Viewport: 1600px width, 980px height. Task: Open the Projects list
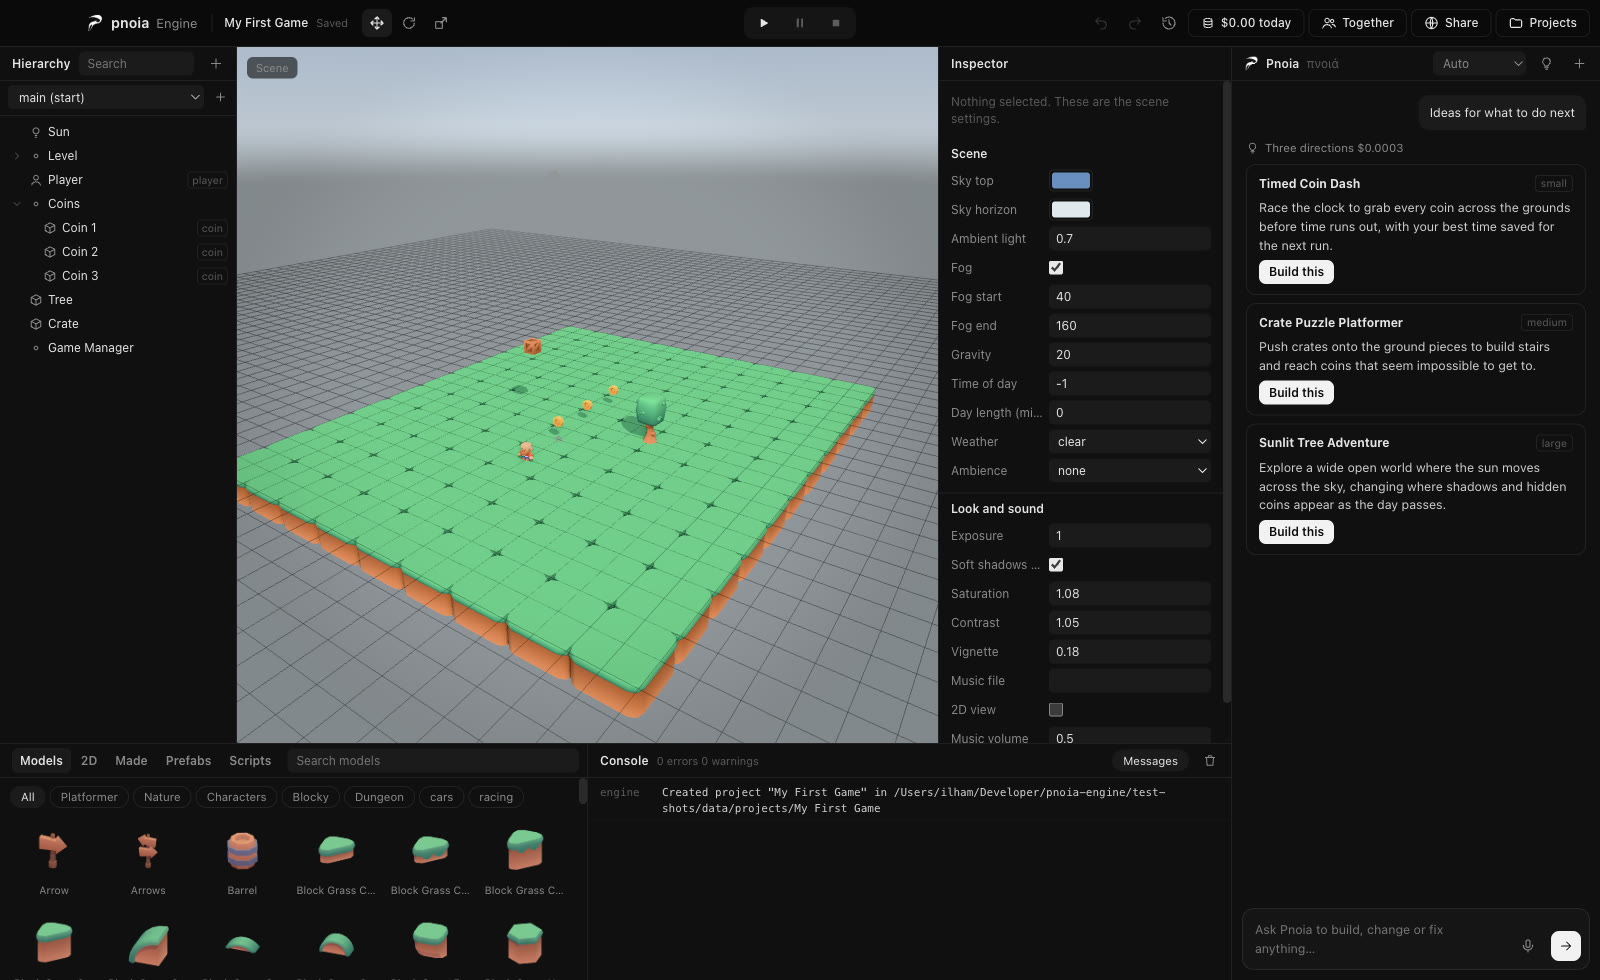[x=1543, y=23]
